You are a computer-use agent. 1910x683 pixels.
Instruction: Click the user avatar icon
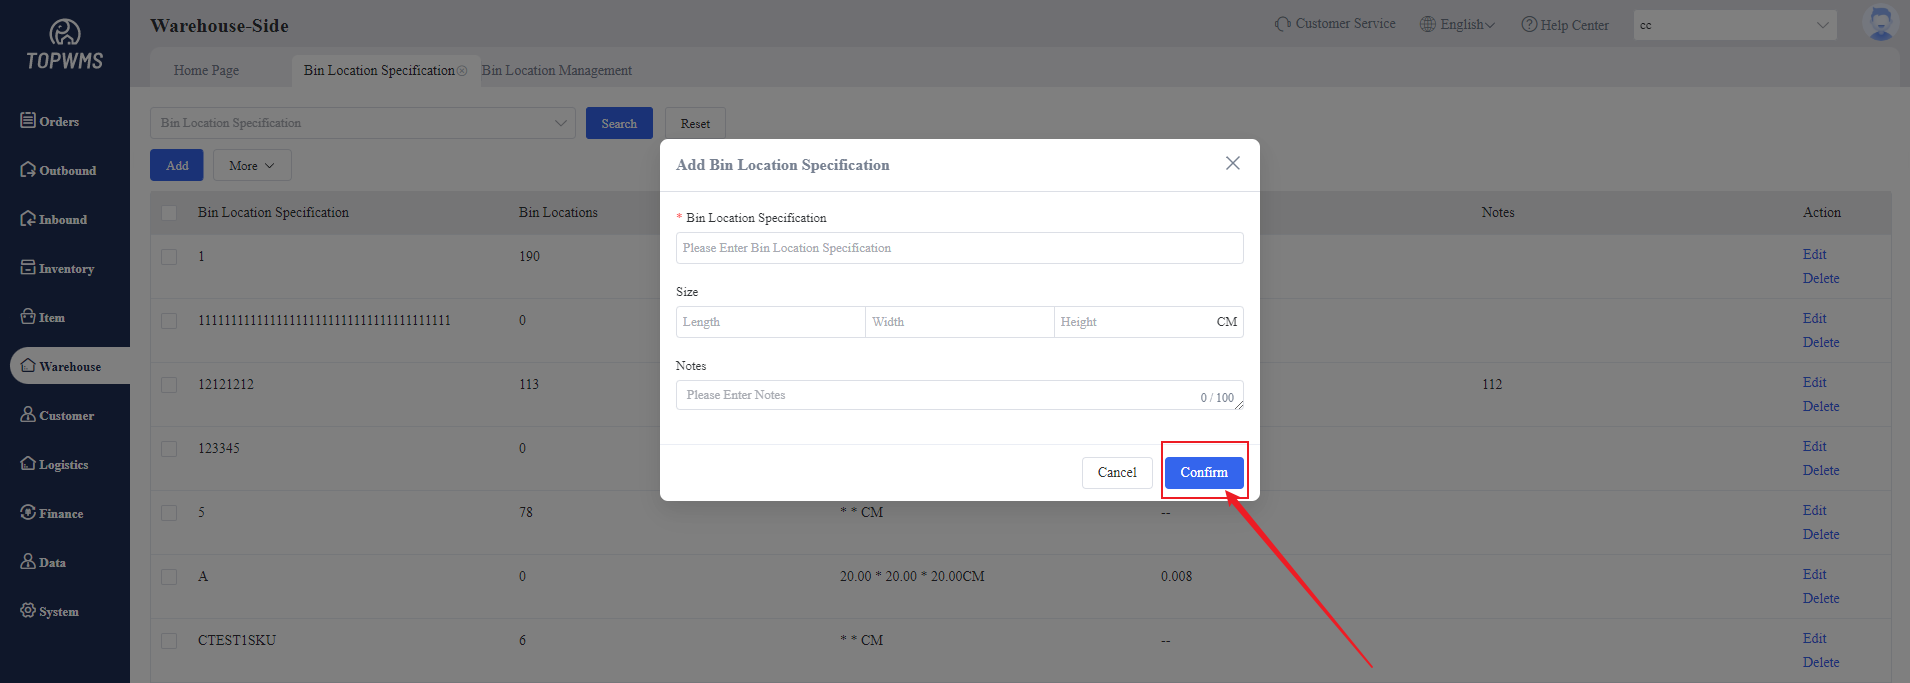1880,23
